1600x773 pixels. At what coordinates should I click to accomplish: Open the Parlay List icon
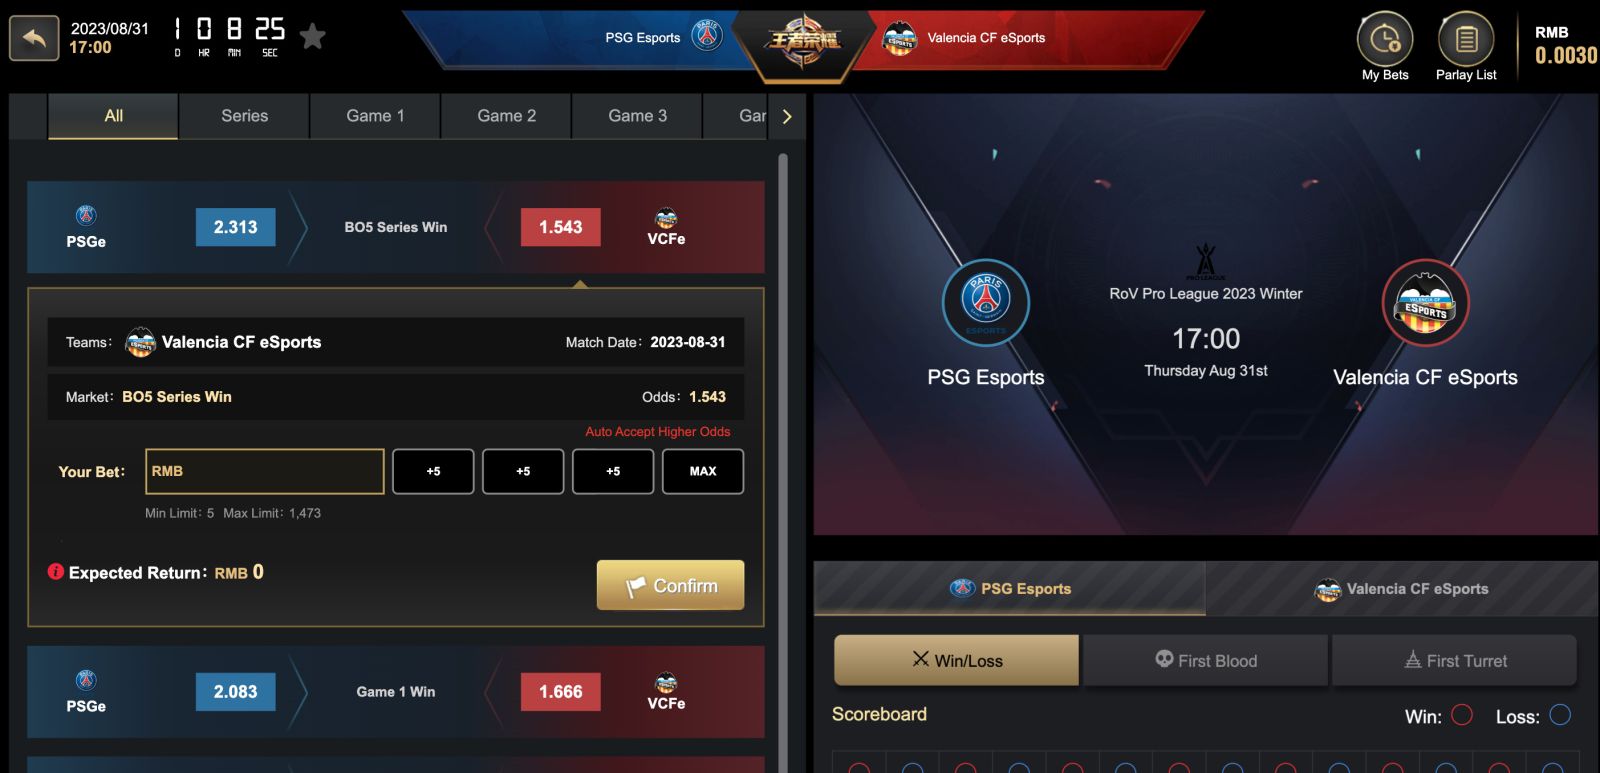(x=1466, y=40)
